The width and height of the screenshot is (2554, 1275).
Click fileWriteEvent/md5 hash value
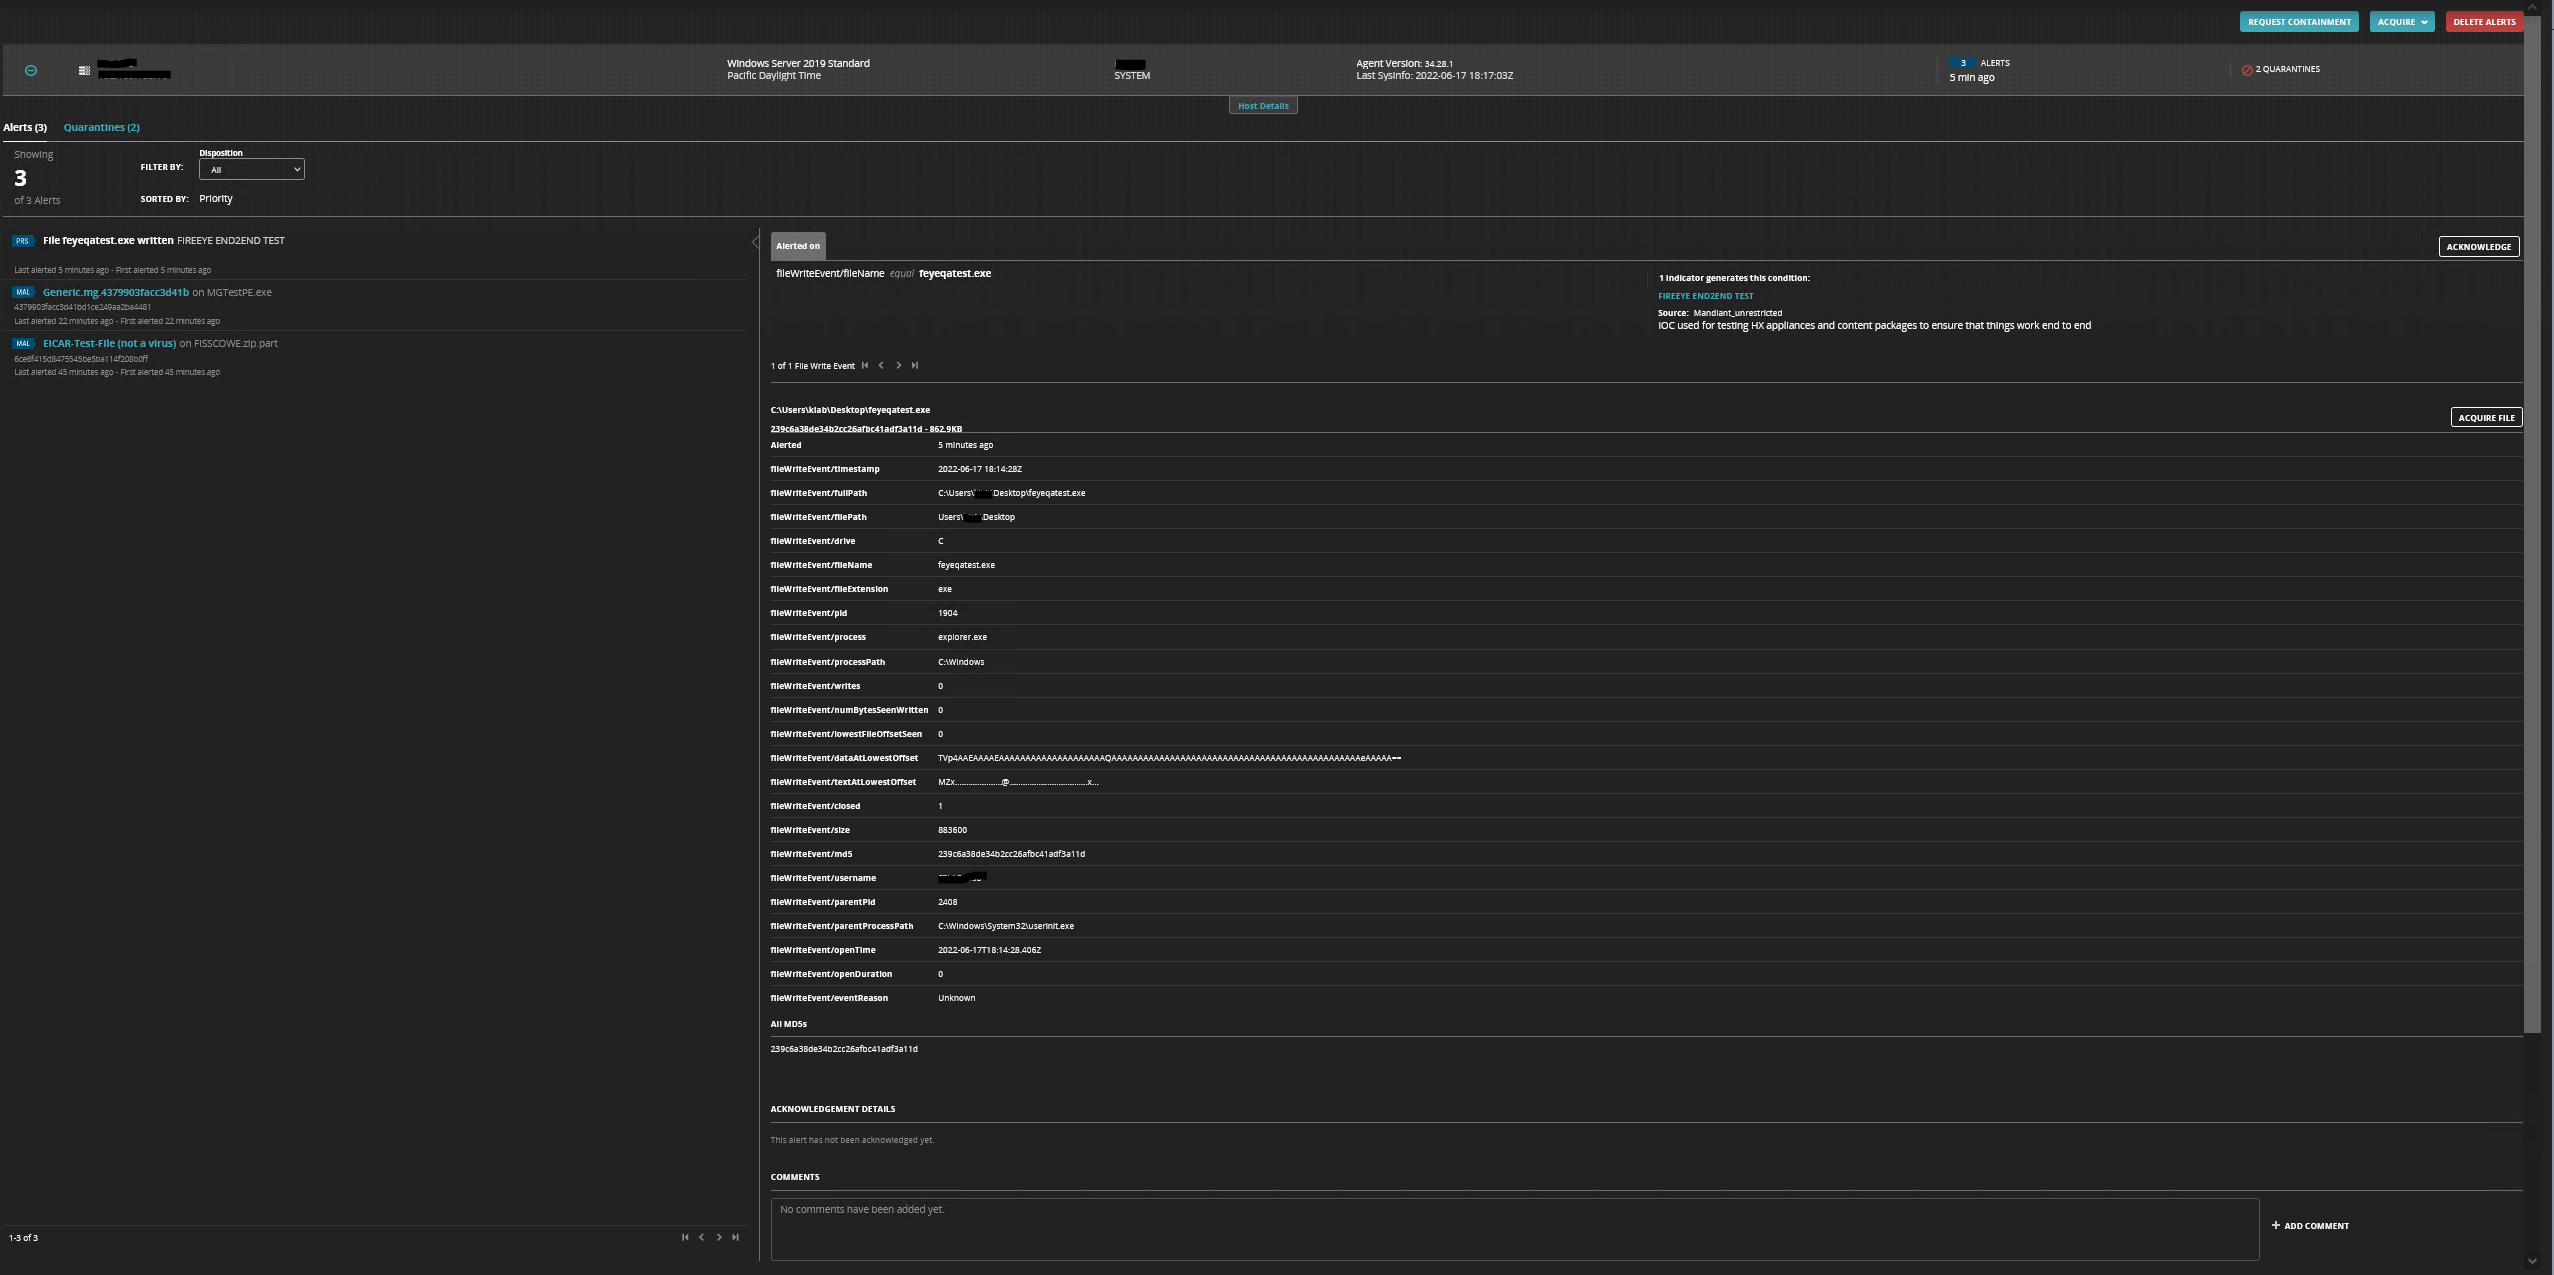click(1011, 854)
